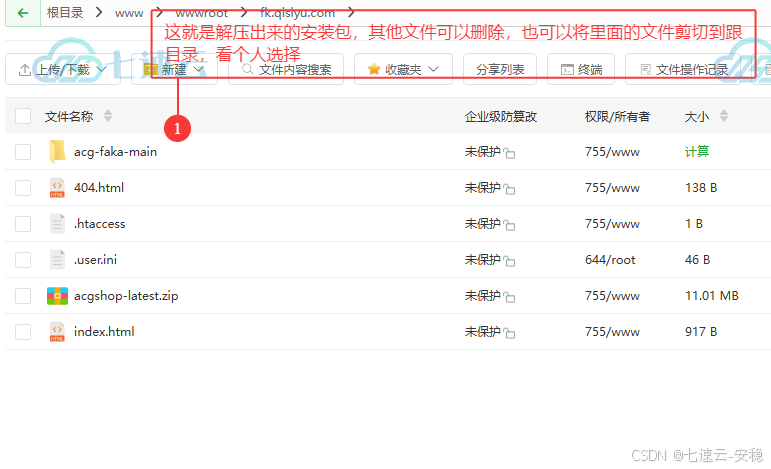Viewport: 771px width, 469px height.
Task: Click the acgshop-latest.zip file name
Action: click(126, 296)
